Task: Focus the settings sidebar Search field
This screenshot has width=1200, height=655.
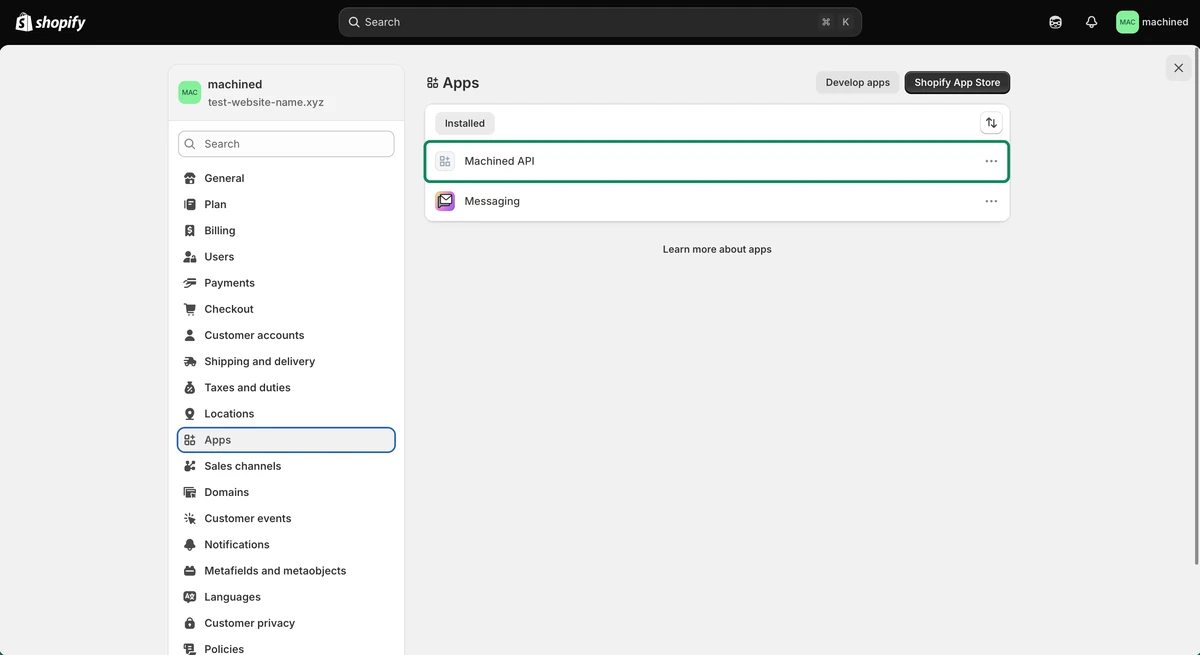Action: click(286, 144)
